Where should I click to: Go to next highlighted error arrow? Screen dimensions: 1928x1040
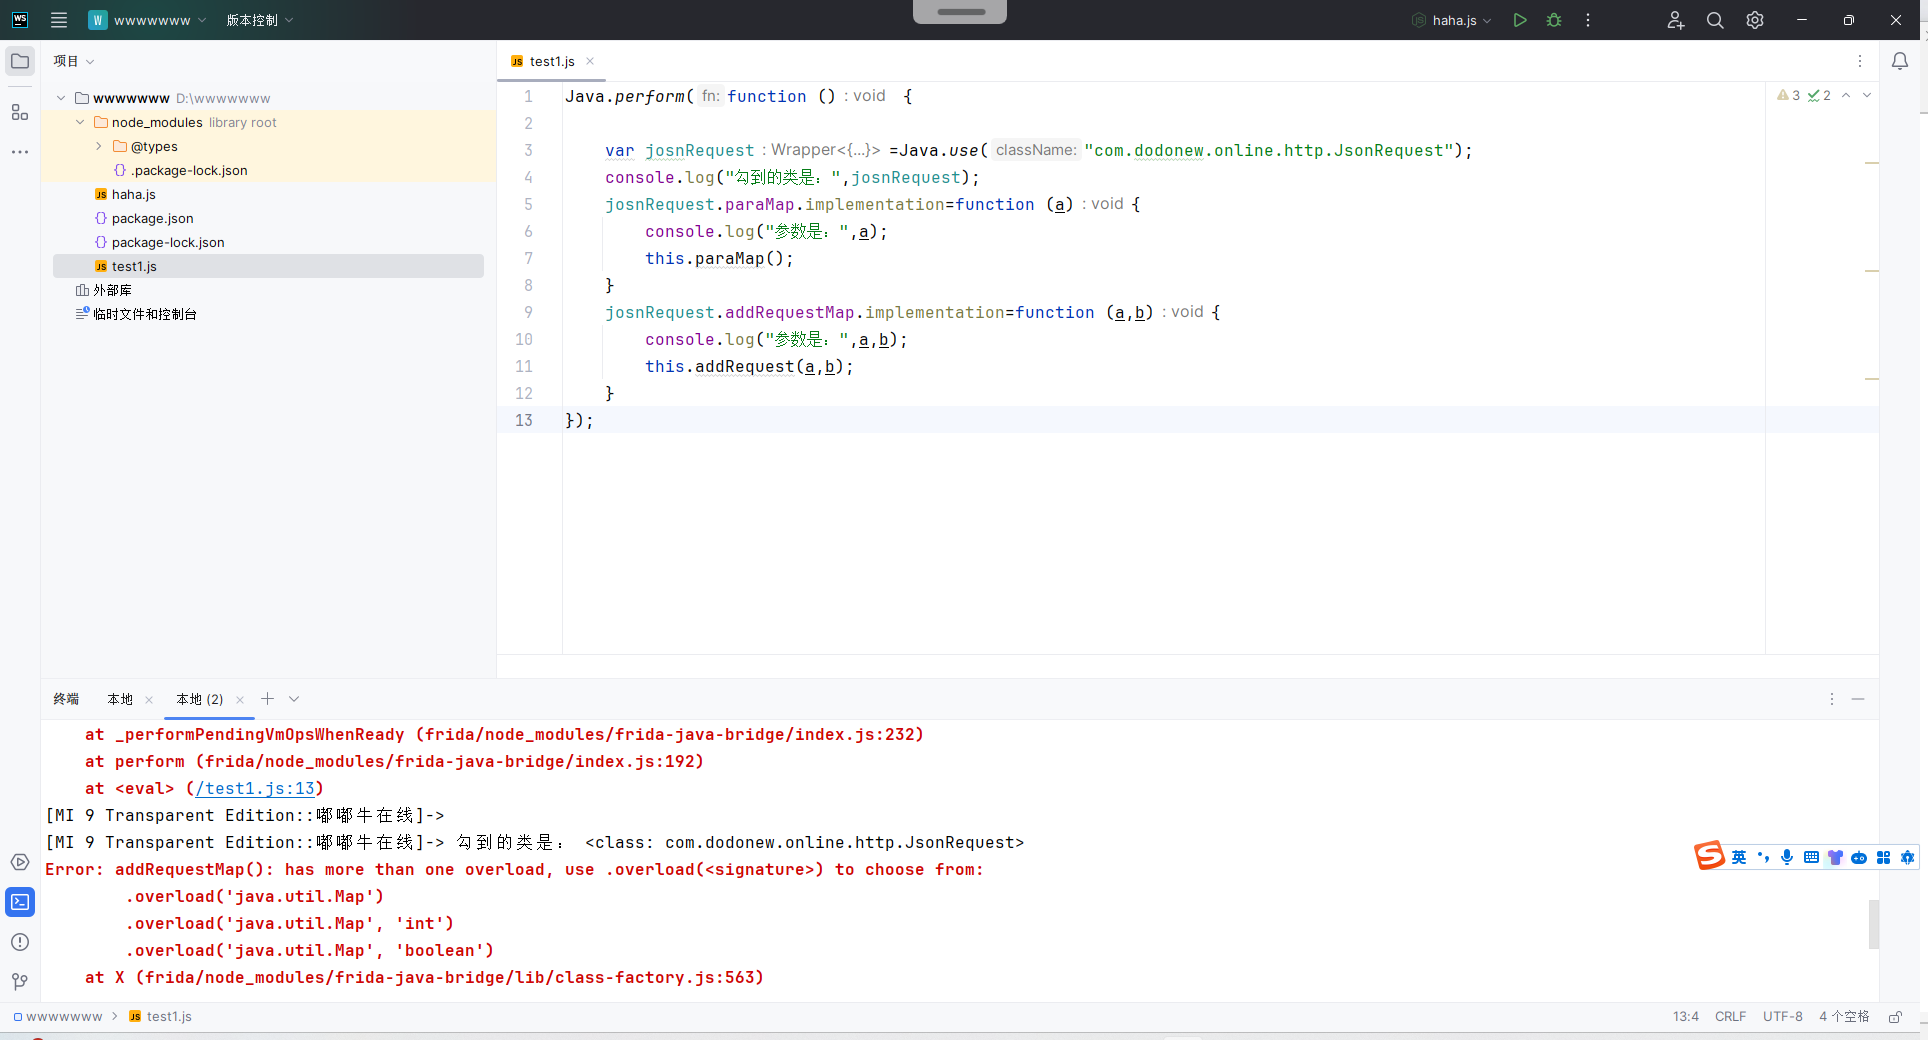[x=1867, y=95]
